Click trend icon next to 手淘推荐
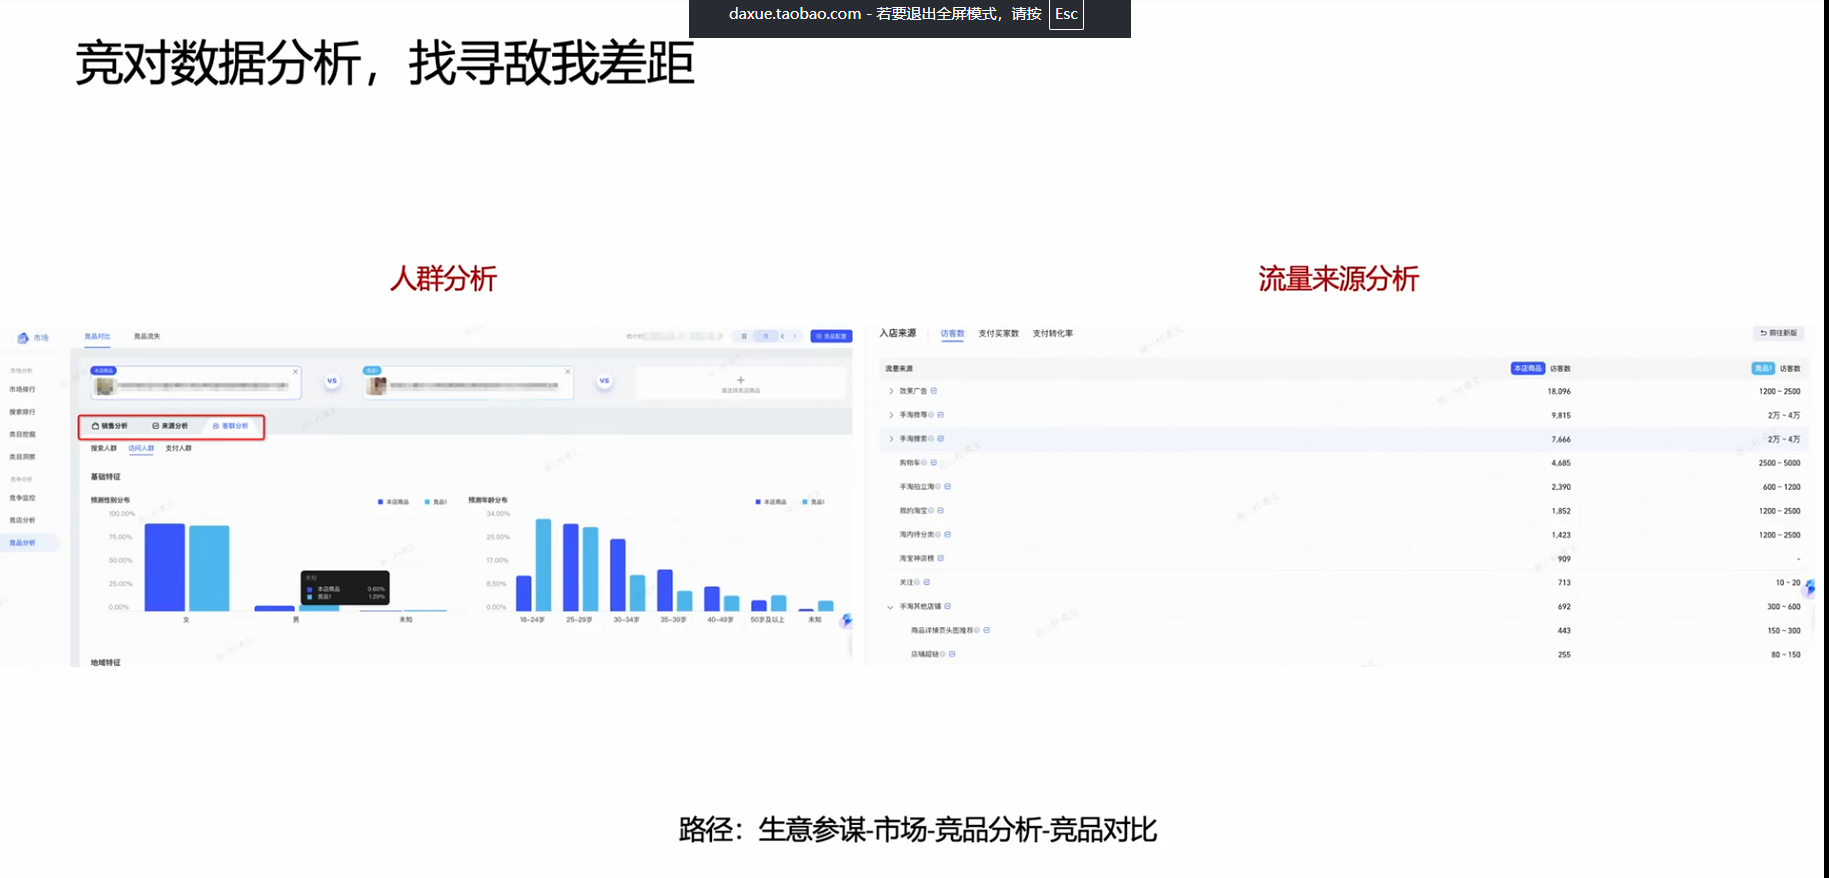The width and height of the screenshot is (1829, 878). 941,415
